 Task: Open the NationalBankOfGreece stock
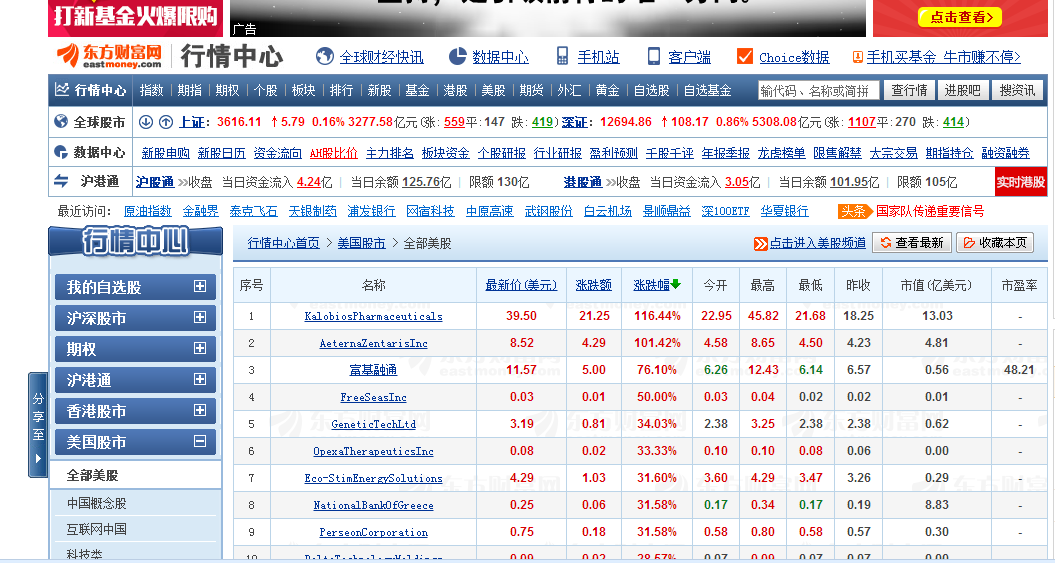(x=373, y=505)
